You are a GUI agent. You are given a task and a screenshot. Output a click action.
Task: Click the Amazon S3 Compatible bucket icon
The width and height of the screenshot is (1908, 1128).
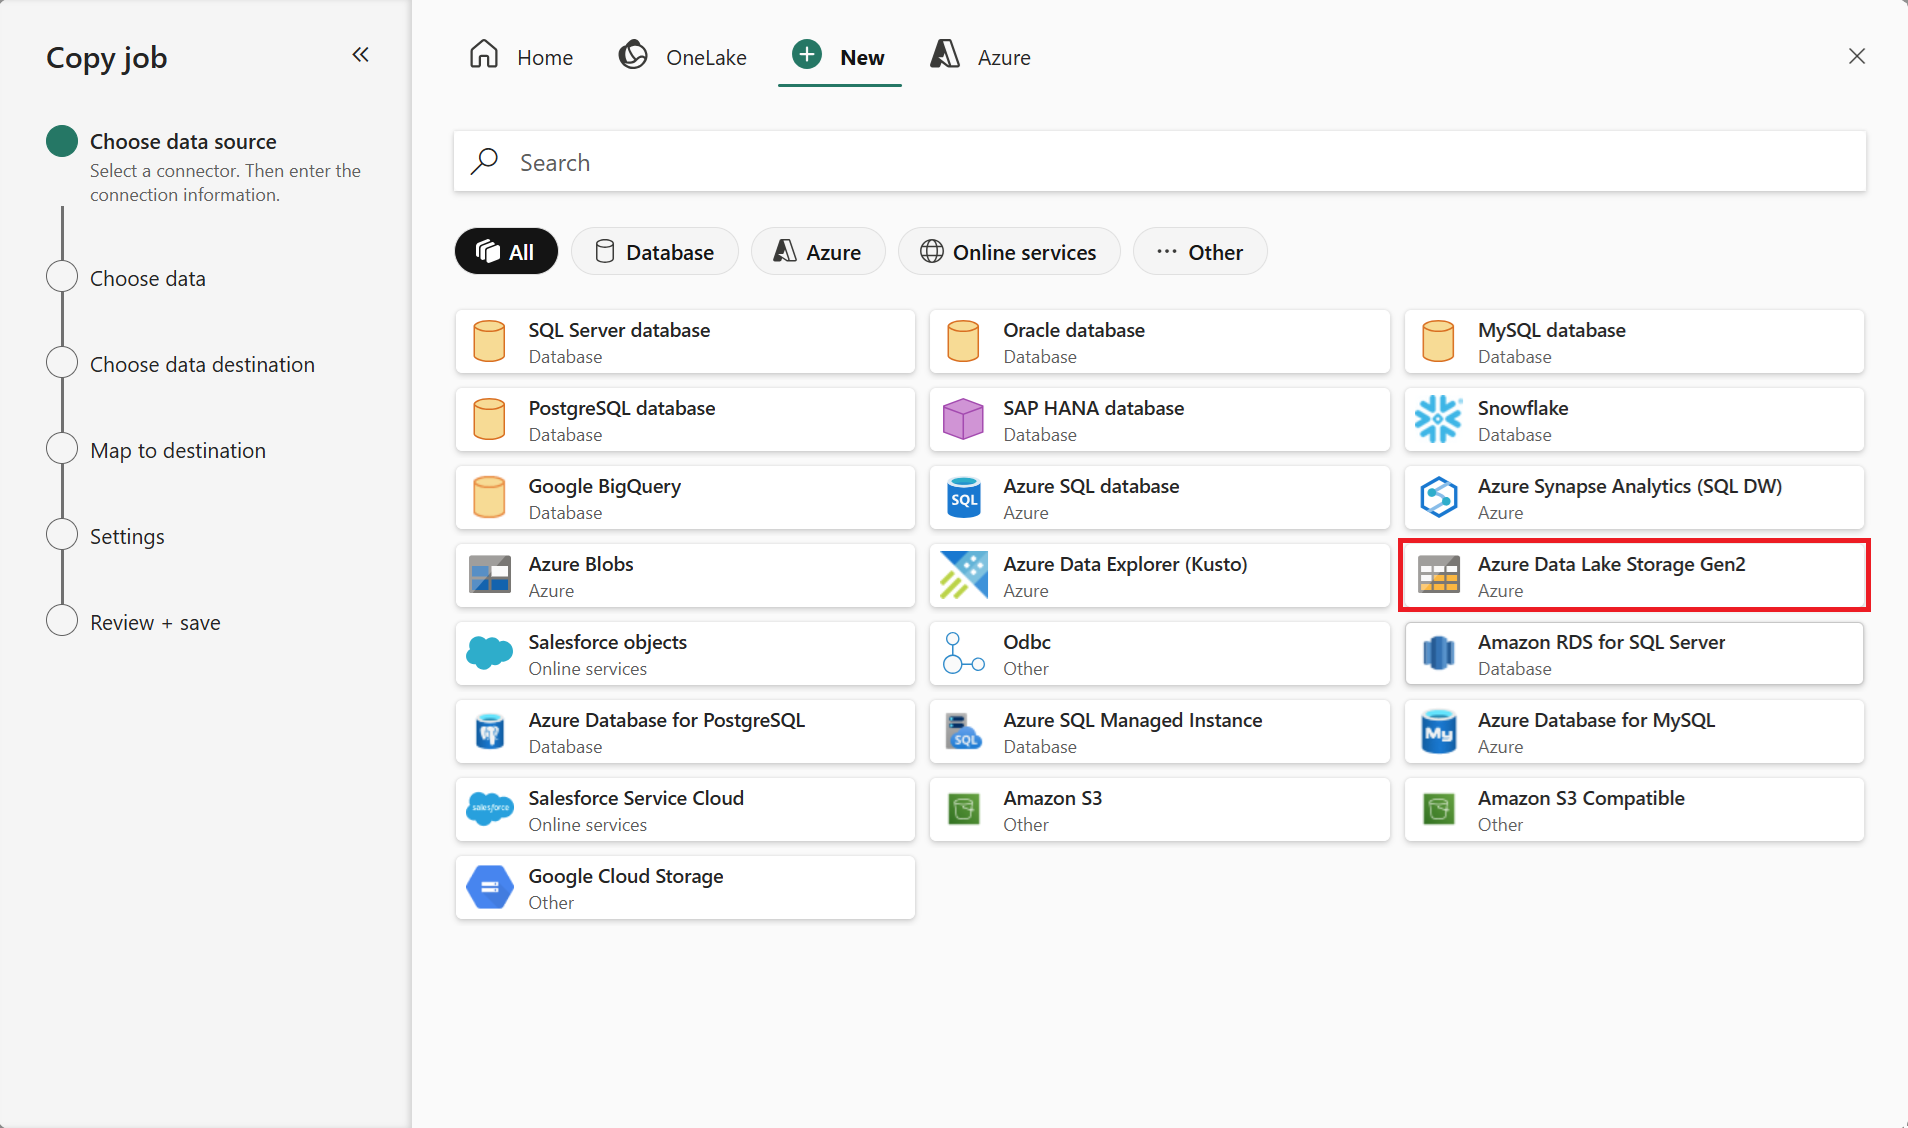coord(1438,810)
